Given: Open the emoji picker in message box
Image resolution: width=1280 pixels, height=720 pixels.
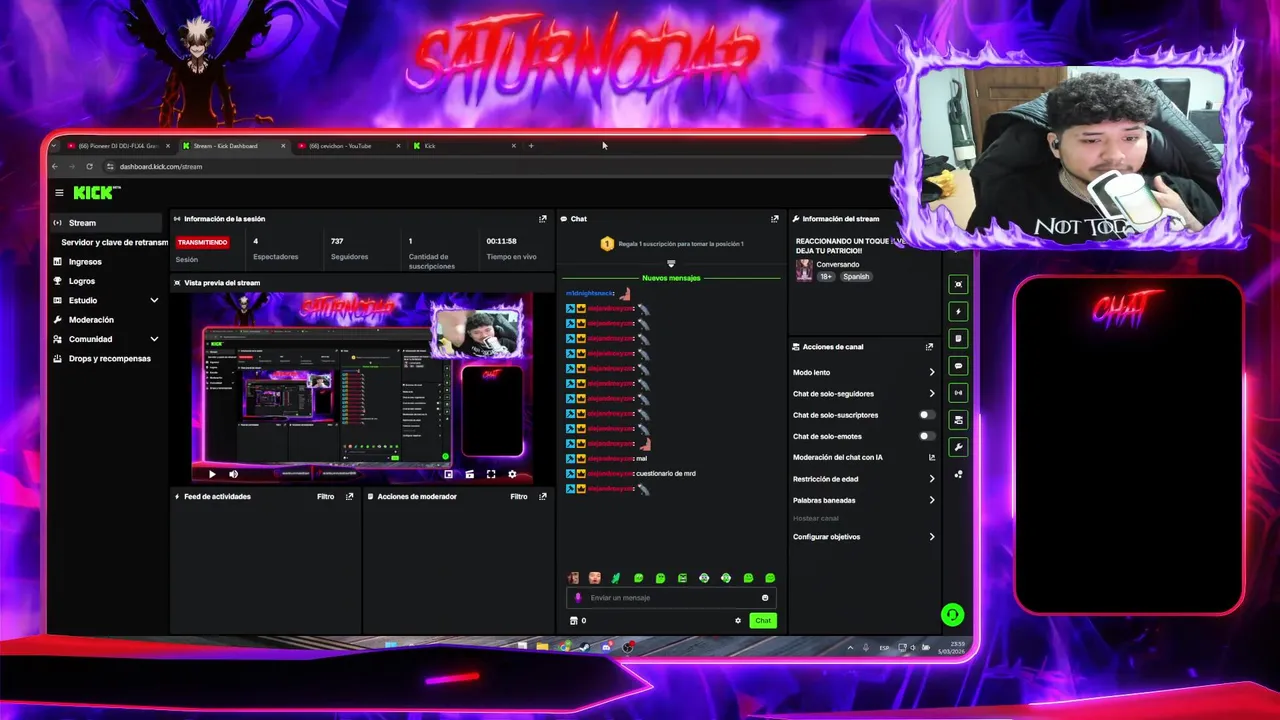Looking at the screenshot, I should [765, 598].
